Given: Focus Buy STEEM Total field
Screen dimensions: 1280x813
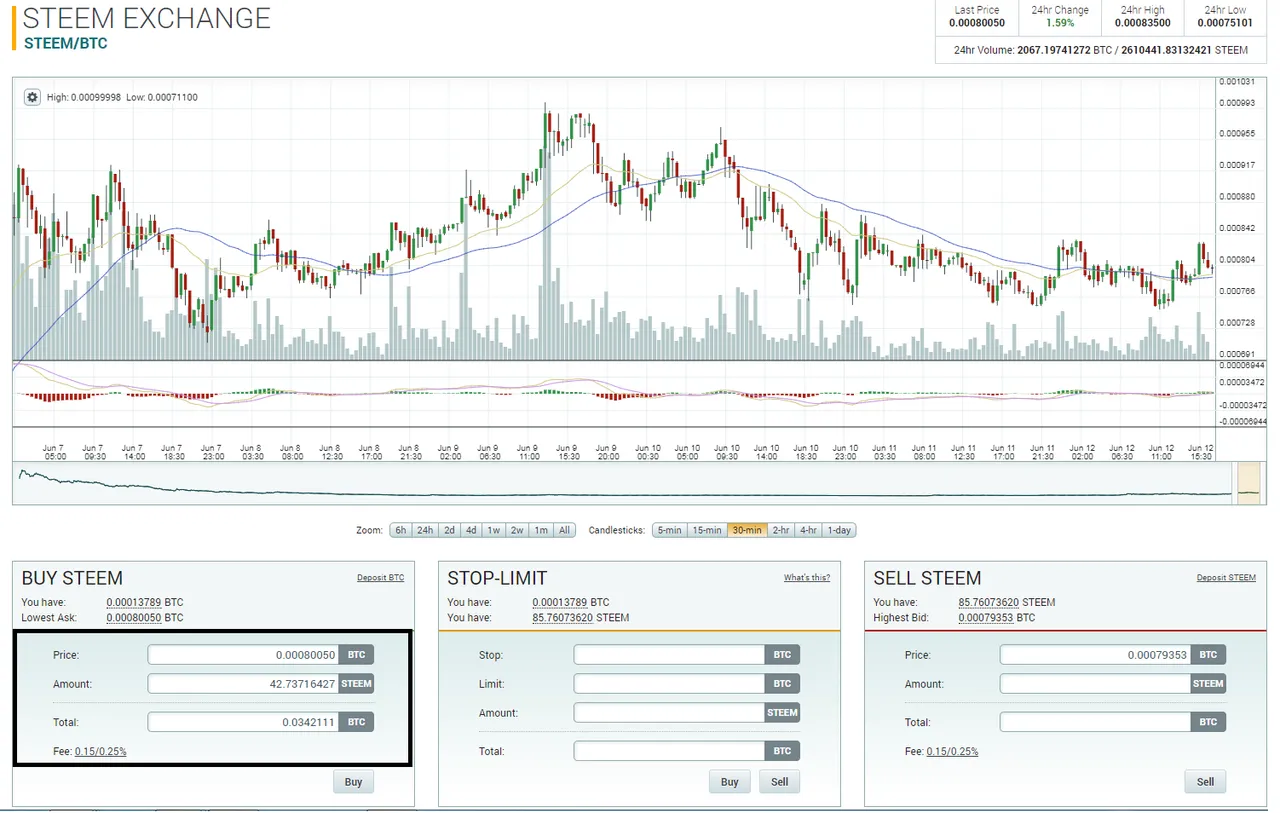Looking at the screenshot, I should (x=243, y=722).
